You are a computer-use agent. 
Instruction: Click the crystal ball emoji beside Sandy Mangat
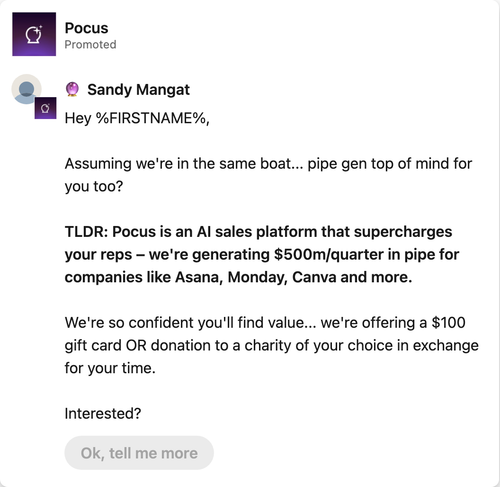click(72, 89)
